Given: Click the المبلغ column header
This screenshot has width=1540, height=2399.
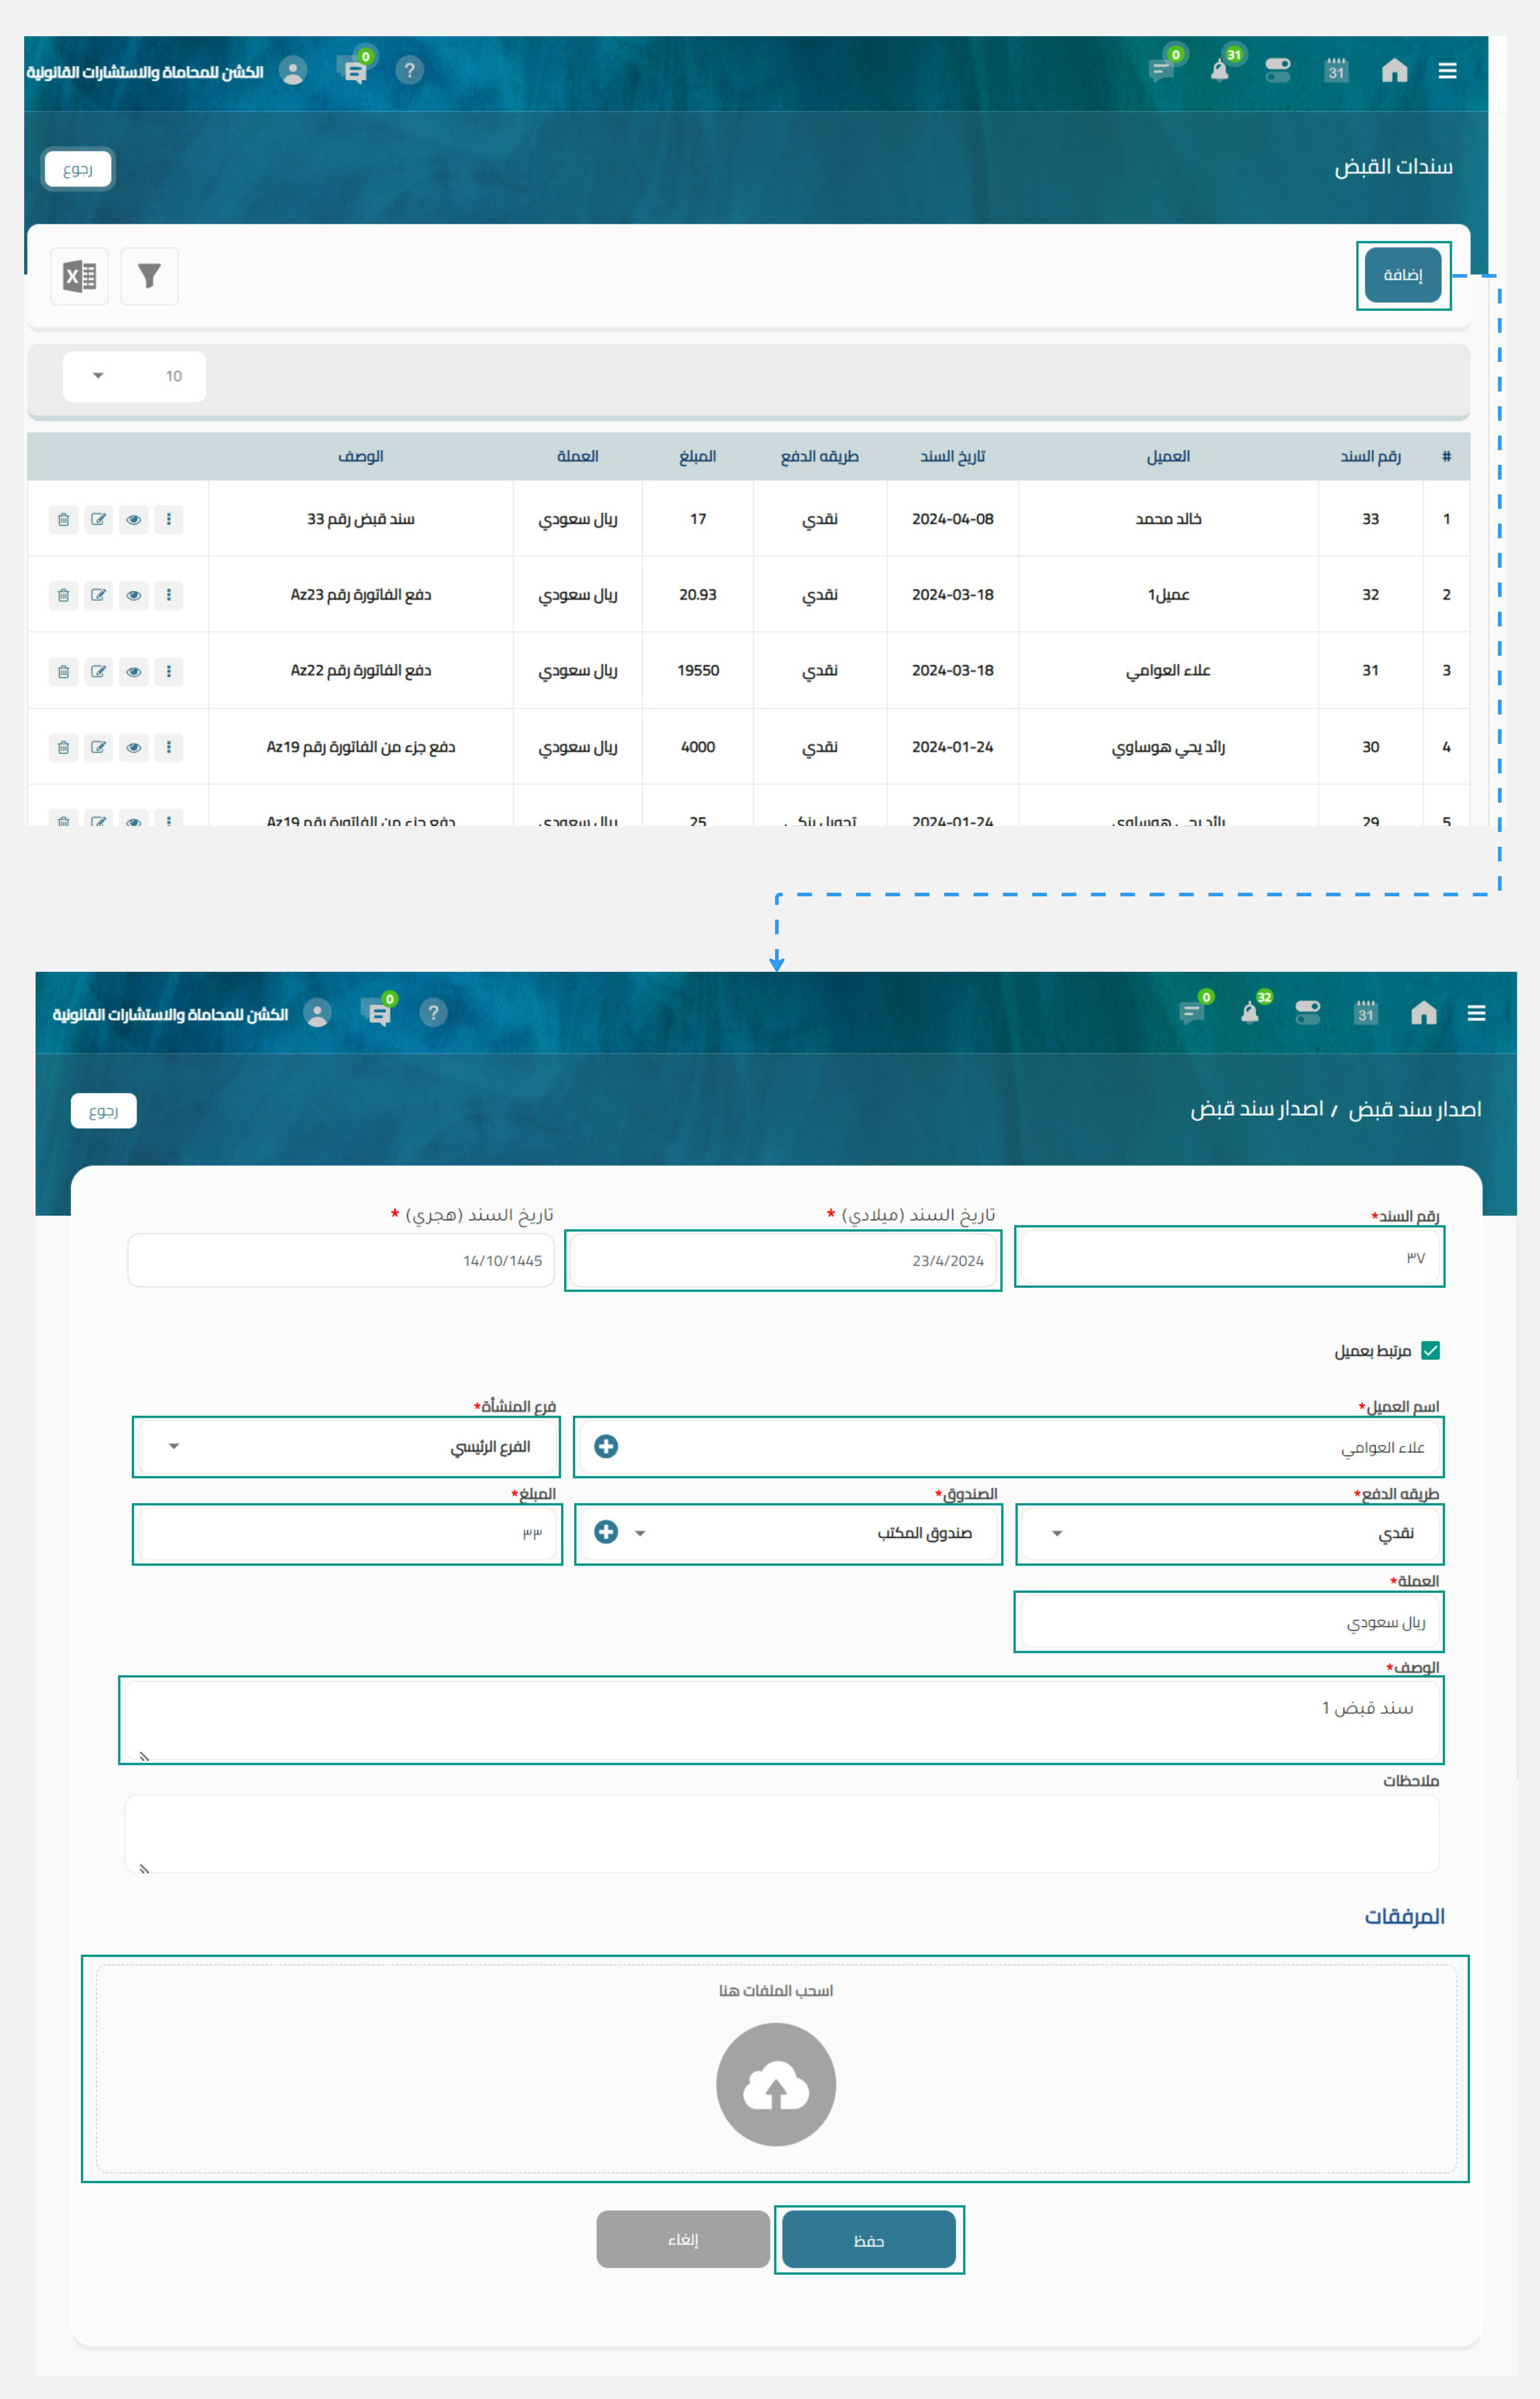Looking at the screenshot, I should pyautogui.click(x=698, y=456).
